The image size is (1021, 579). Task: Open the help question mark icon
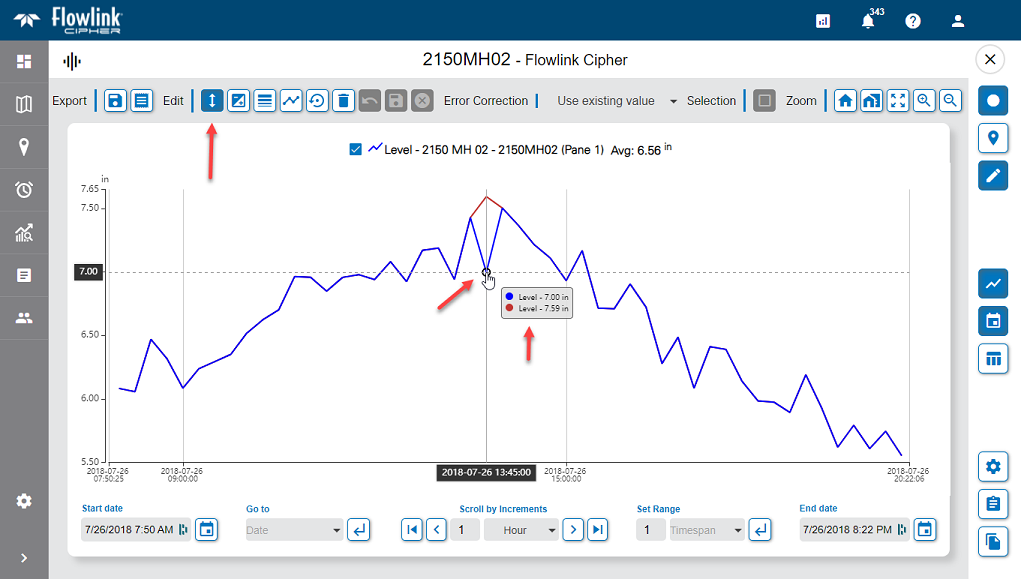913,21
